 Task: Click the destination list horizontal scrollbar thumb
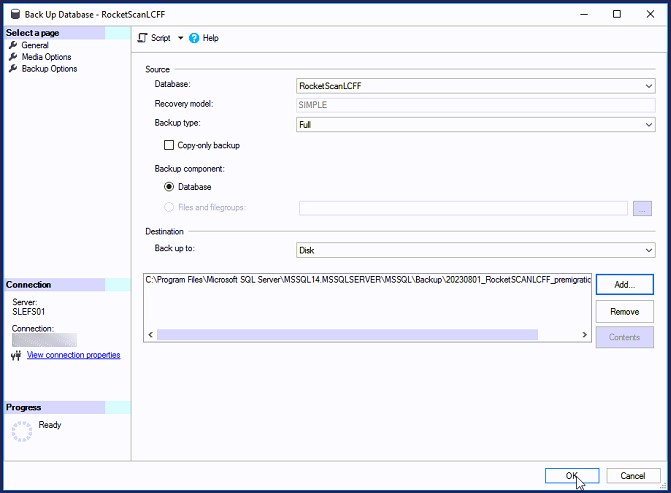(x=347, y=335)
